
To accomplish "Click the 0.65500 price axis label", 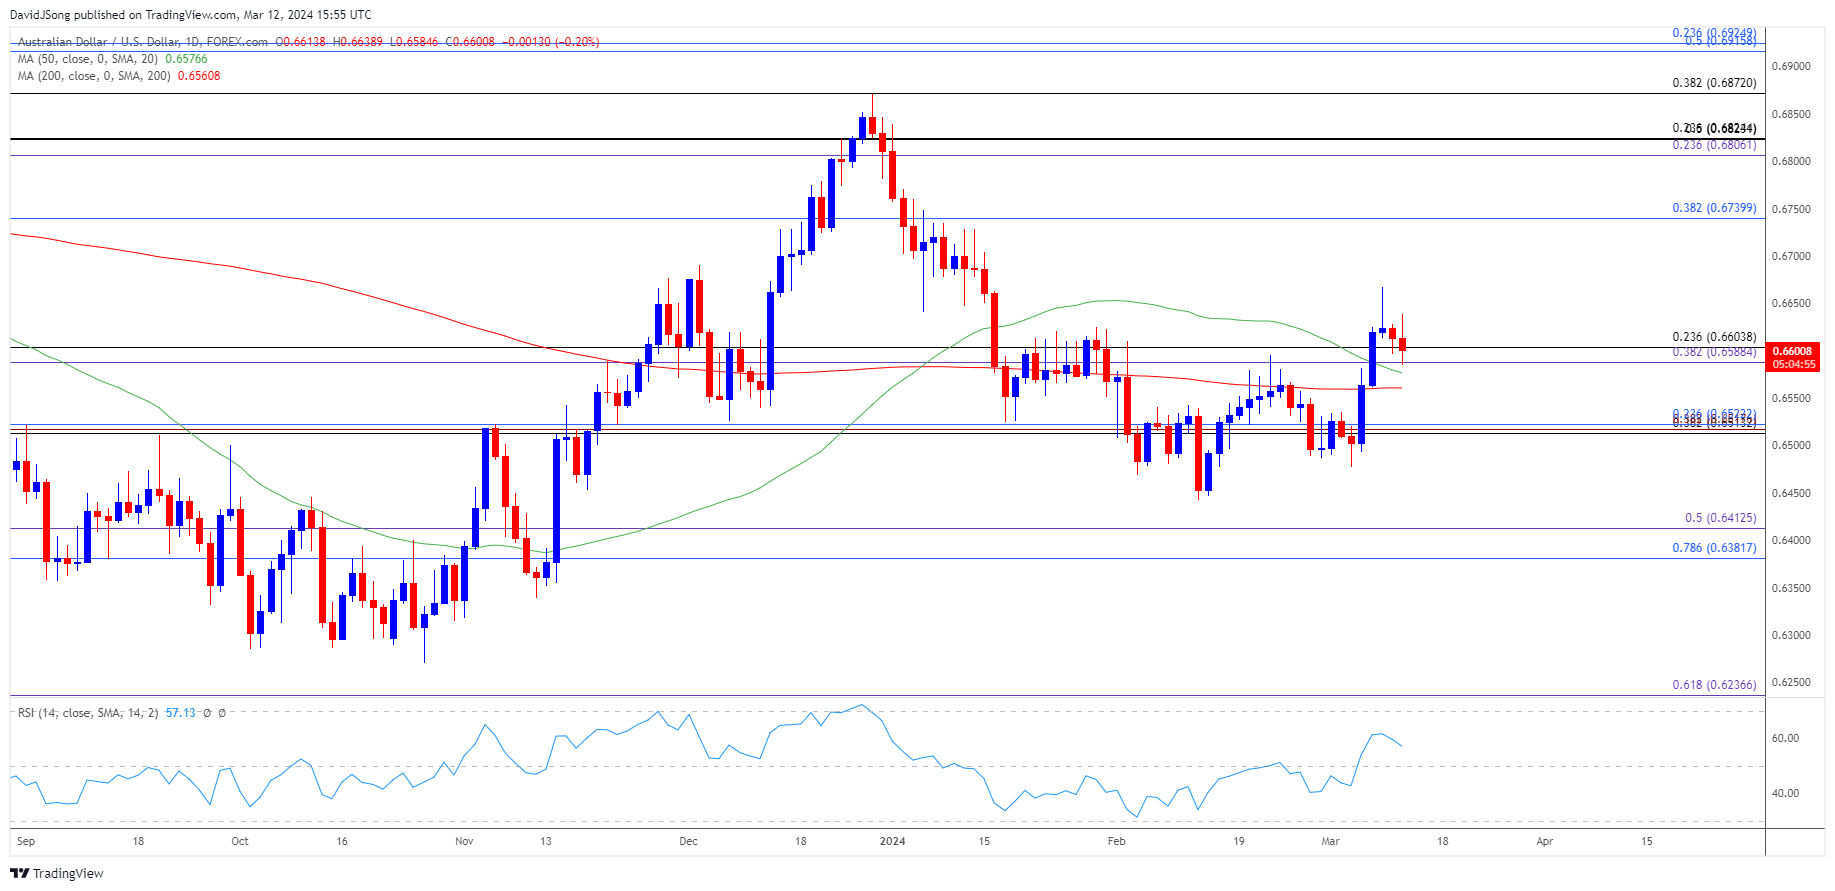I will [x=1791, y=398].
